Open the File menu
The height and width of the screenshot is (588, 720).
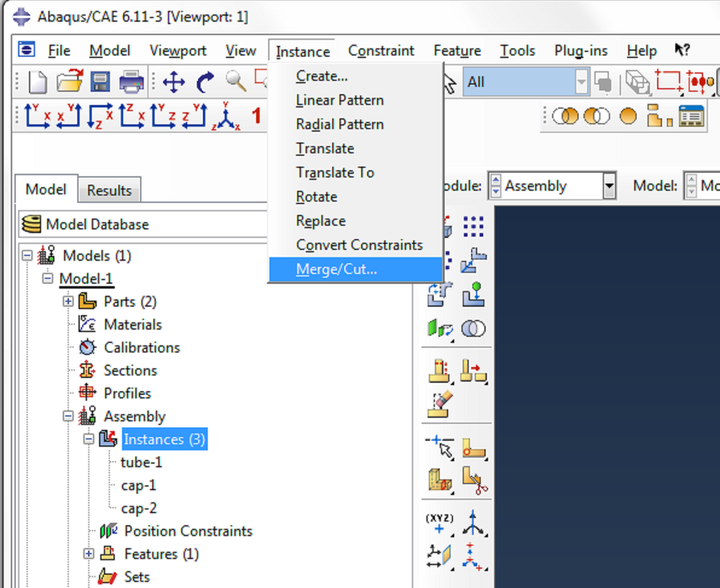59,50
